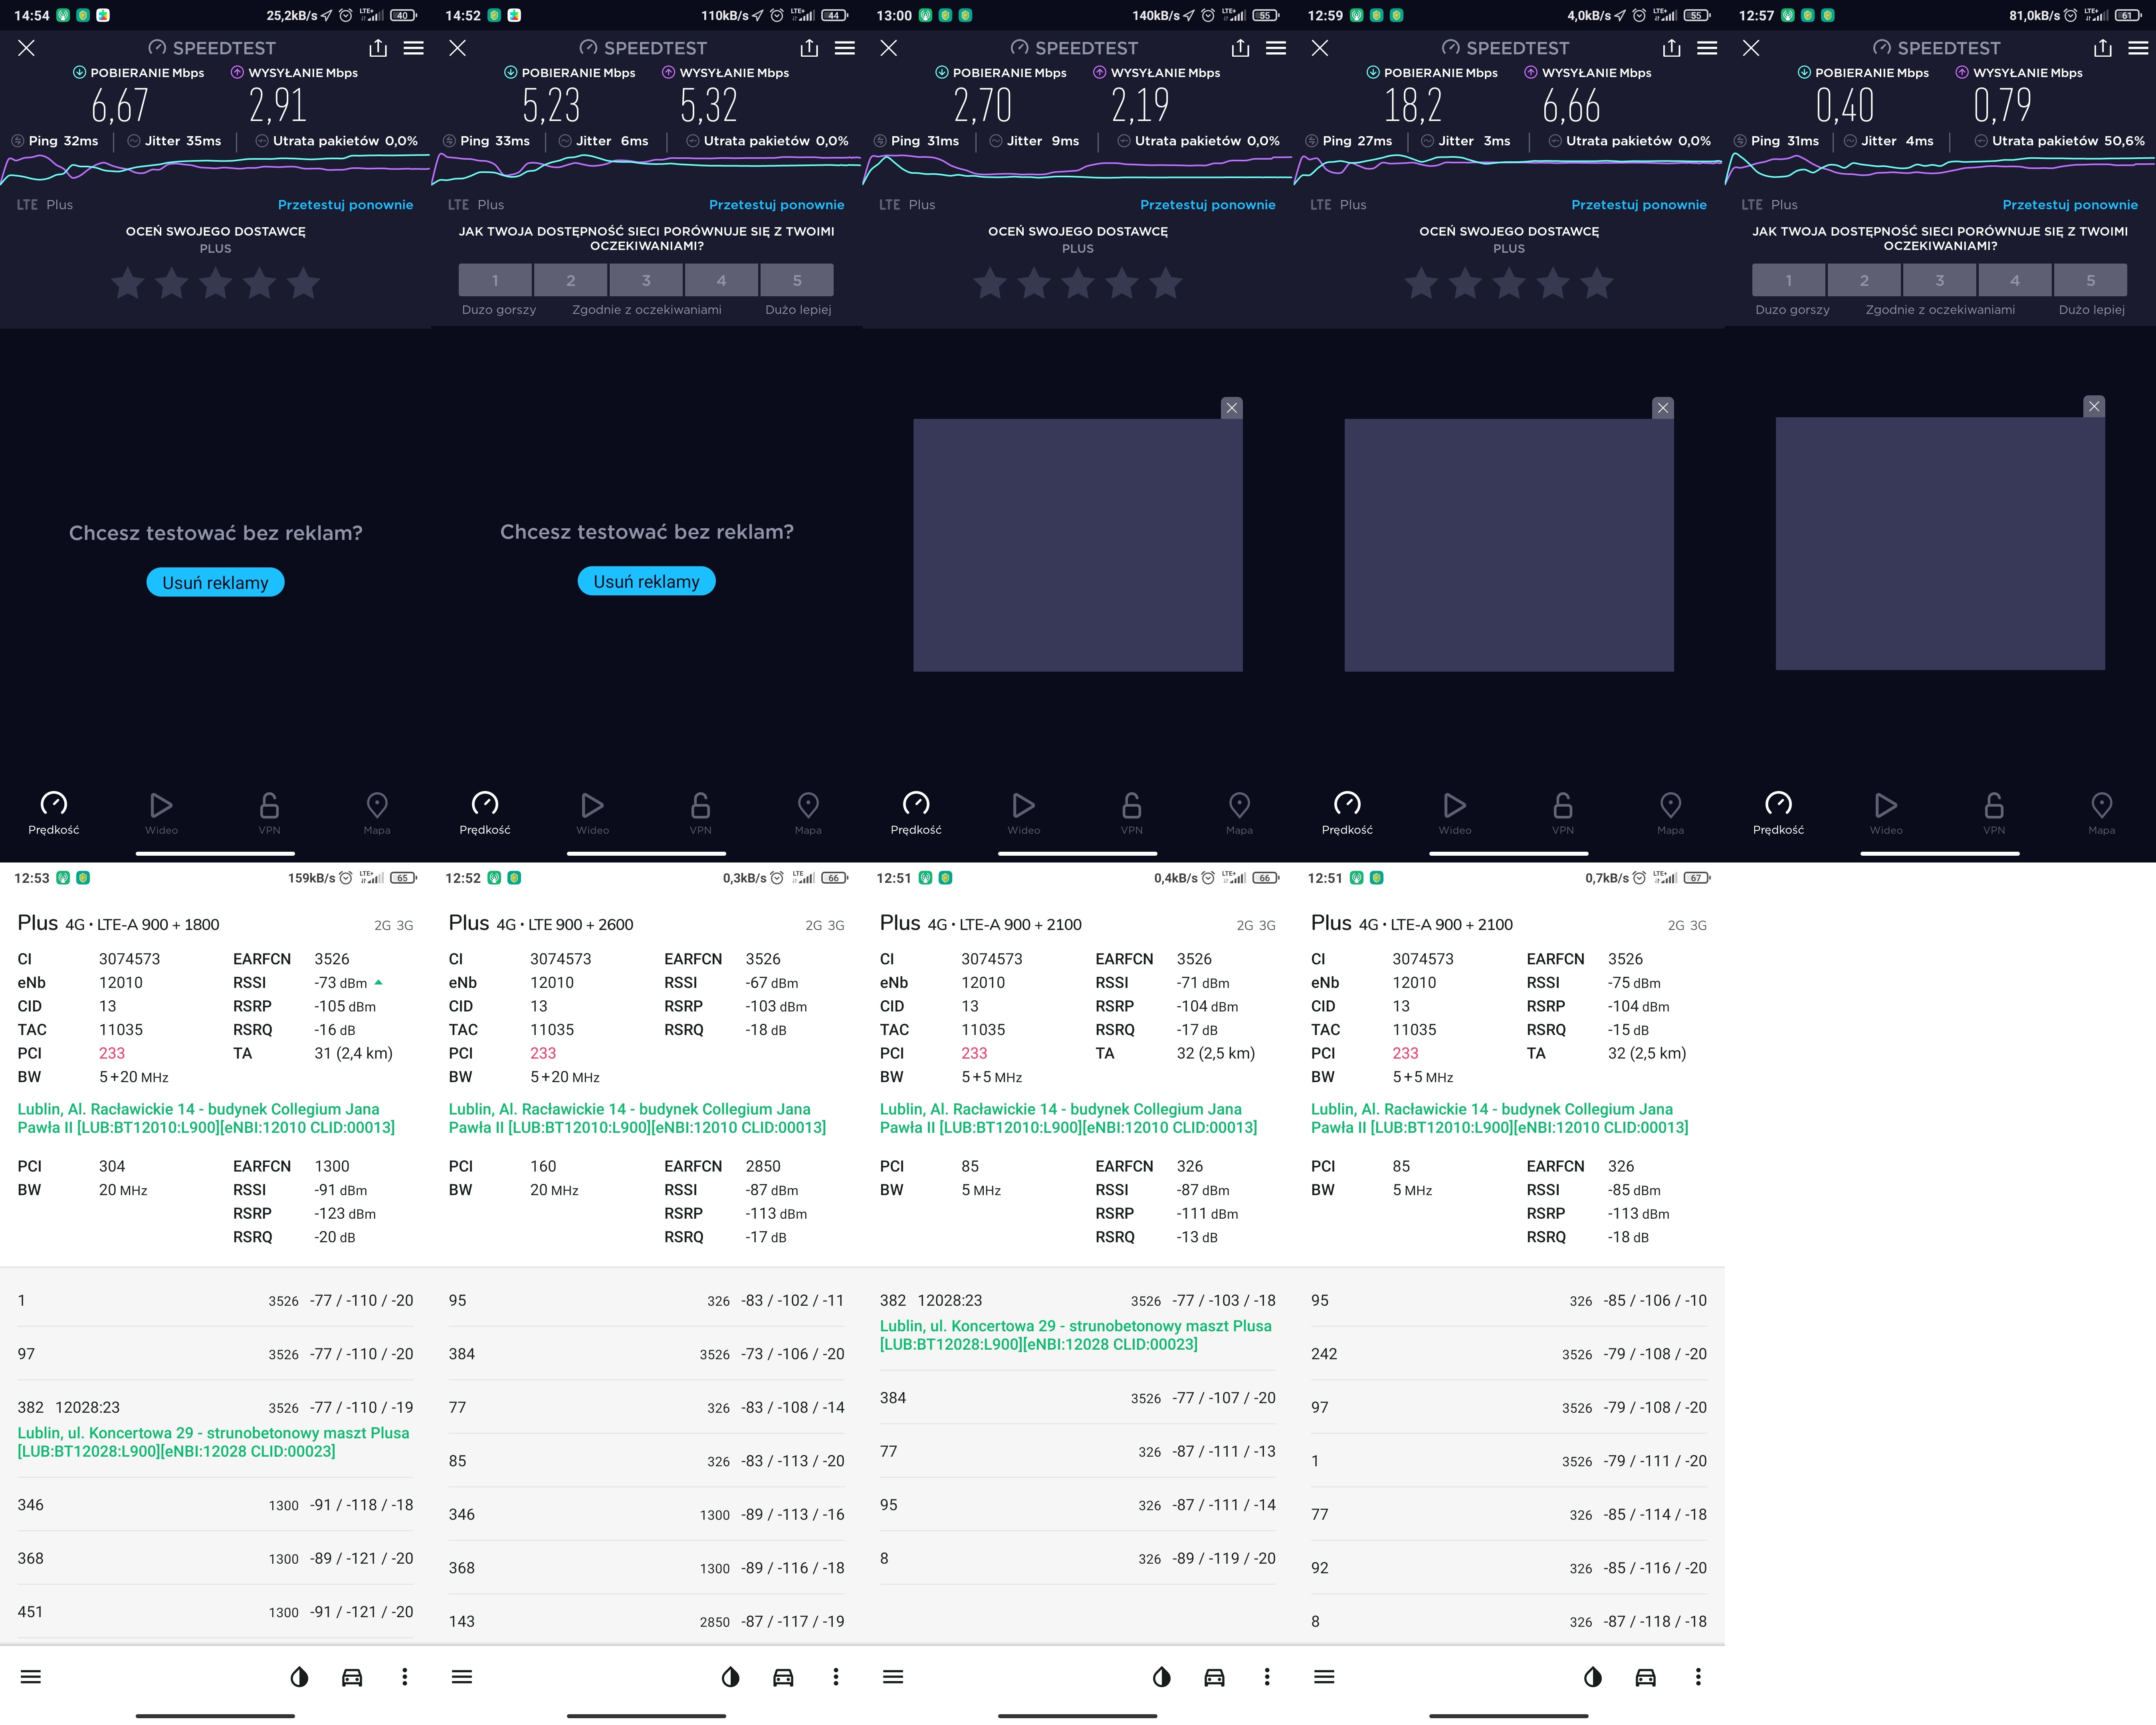Dismiss the ad on the 2,70 Mbps Speedtest screen
Image resolution: width=2156 pixels, height=1725 pixels.
tap(1232, 408)
